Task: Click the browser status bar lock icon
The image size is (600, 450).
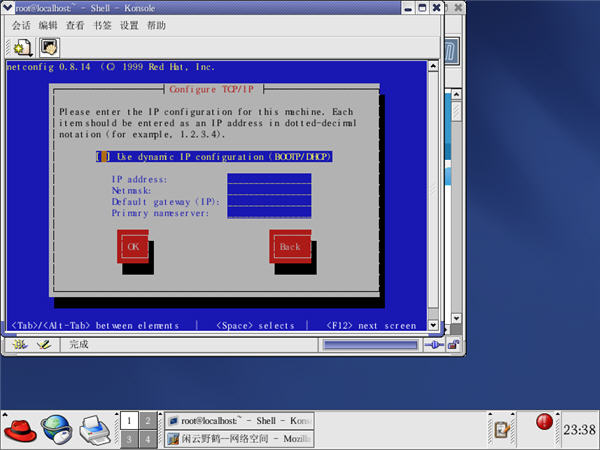Action: pos(453,345)
